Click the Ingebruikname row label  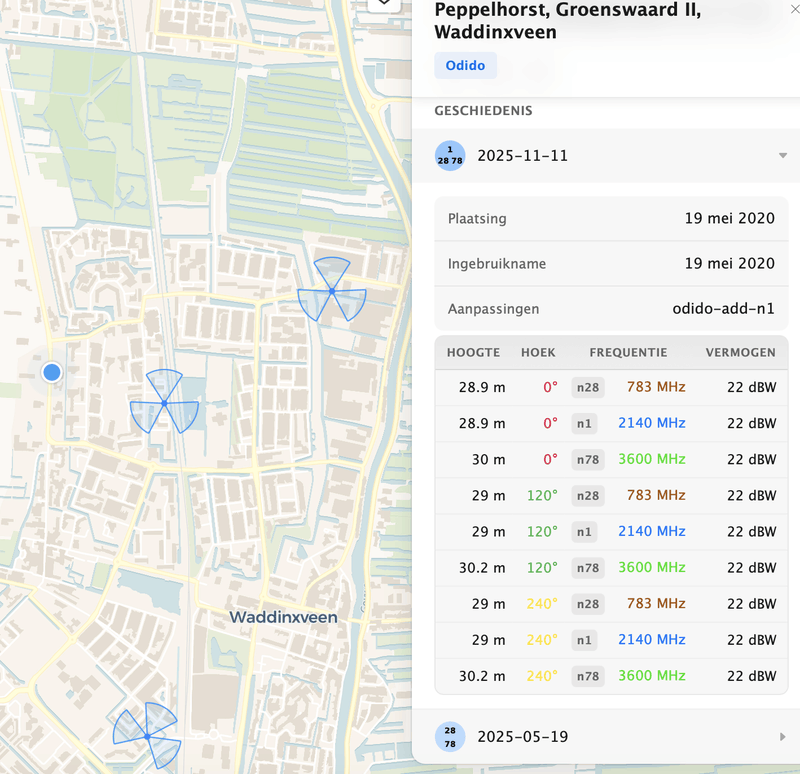click(497, 264)
